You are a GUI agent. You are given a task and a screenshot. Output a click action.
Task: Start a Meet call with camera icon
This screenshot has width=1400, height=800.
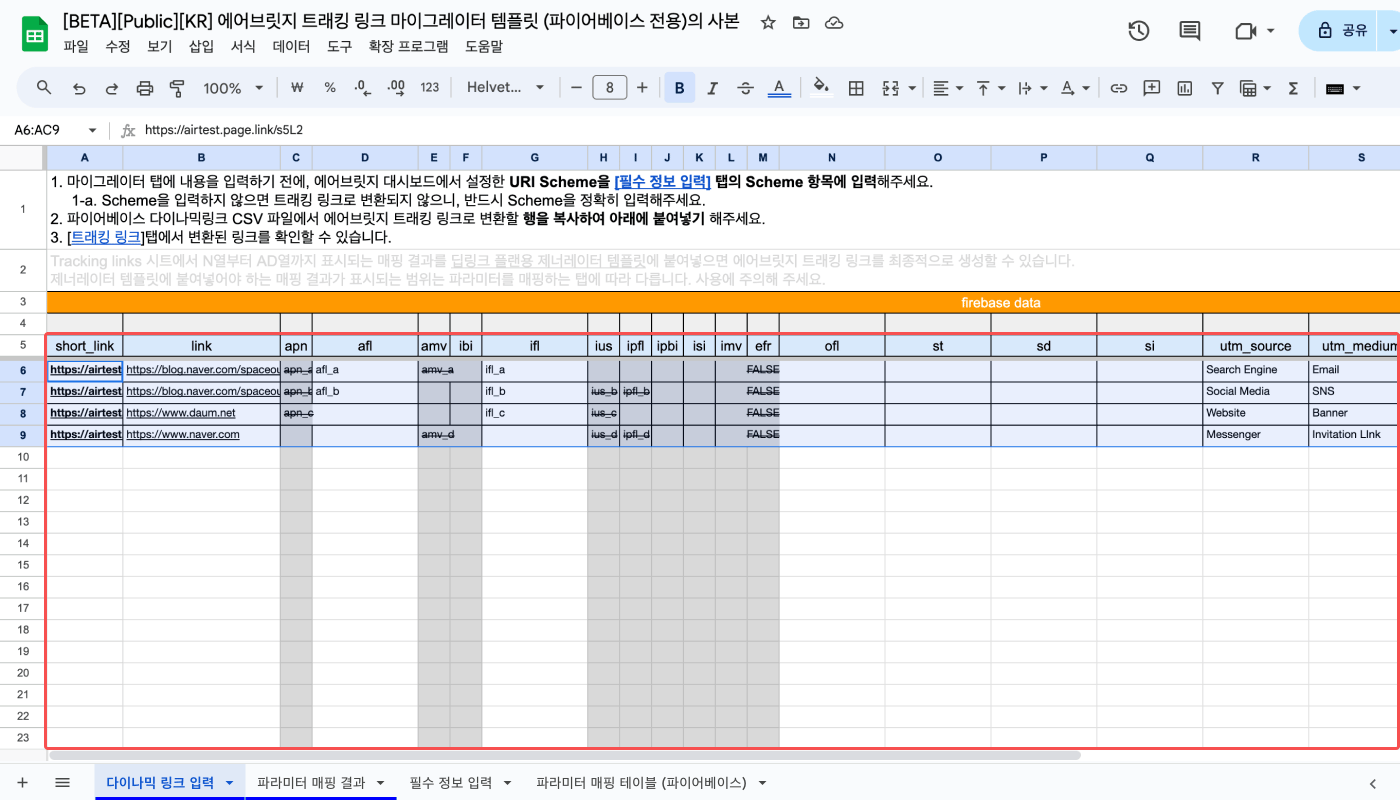tap(1245, 31)
